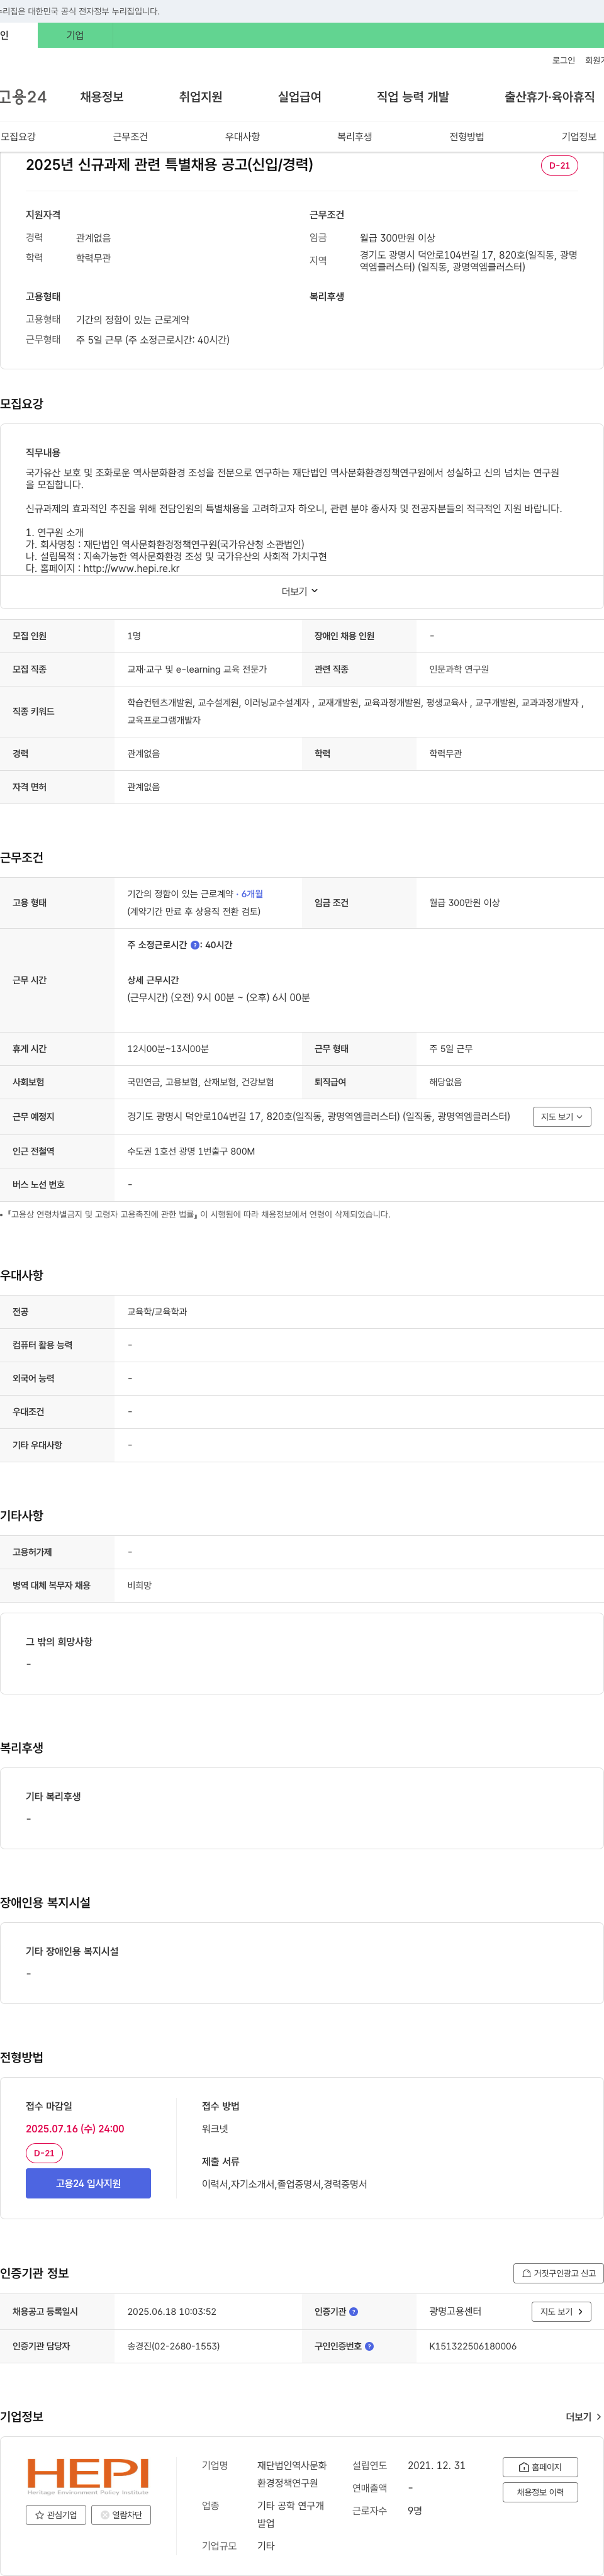This screenshot has width=604, height=2576.
Task: Open the 직업 능력 개발 menu
Action: point(413,97)
